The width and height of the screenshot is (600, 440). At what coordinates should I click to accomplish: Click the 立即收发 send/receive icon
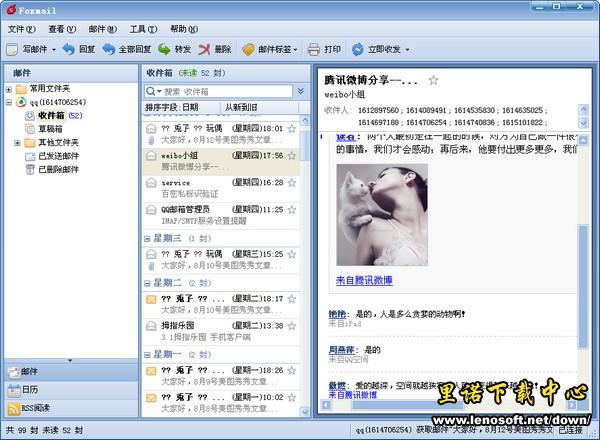click(x=358, y=49)
